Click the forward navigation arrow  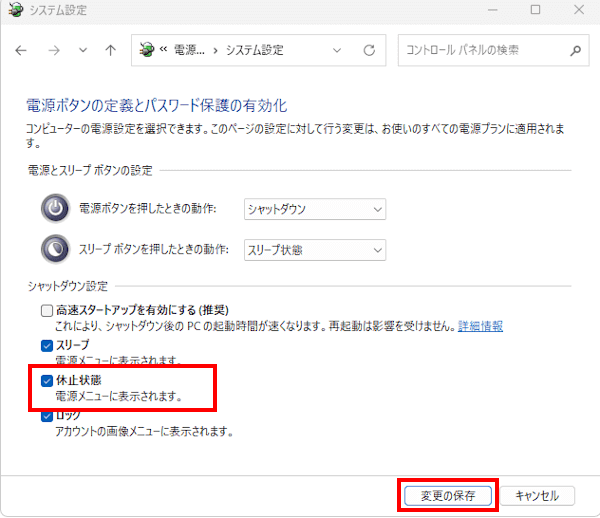tap(53, 50)
